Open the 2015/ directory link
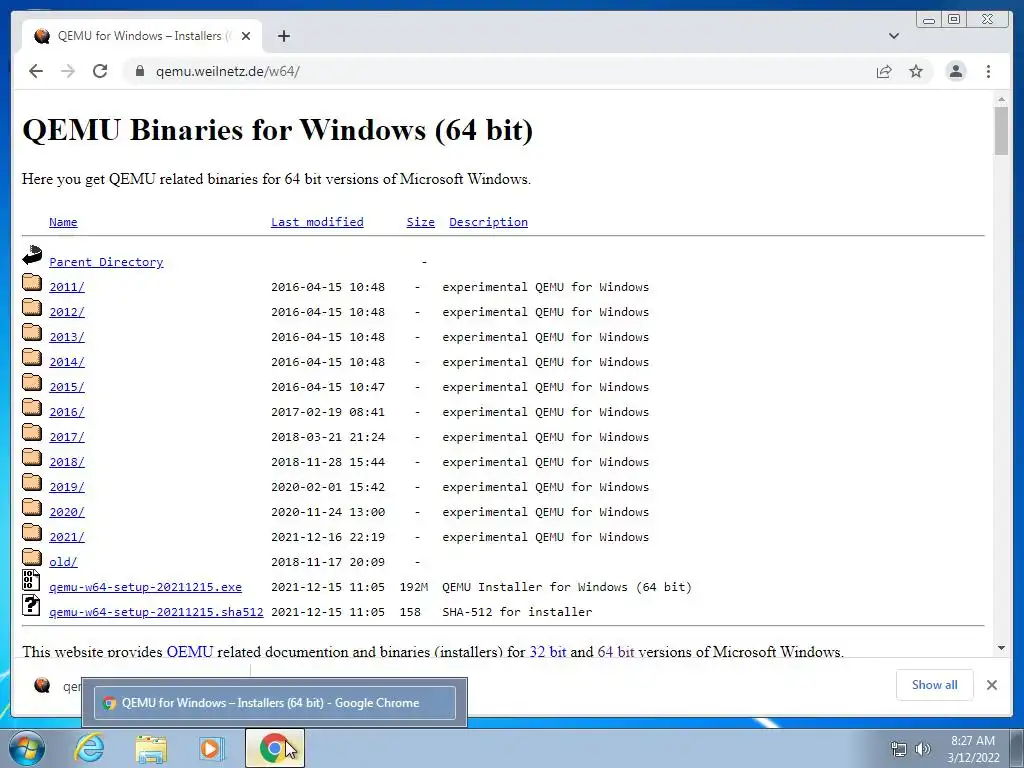This screenshot has width=1024, height=768. point(67,387)
